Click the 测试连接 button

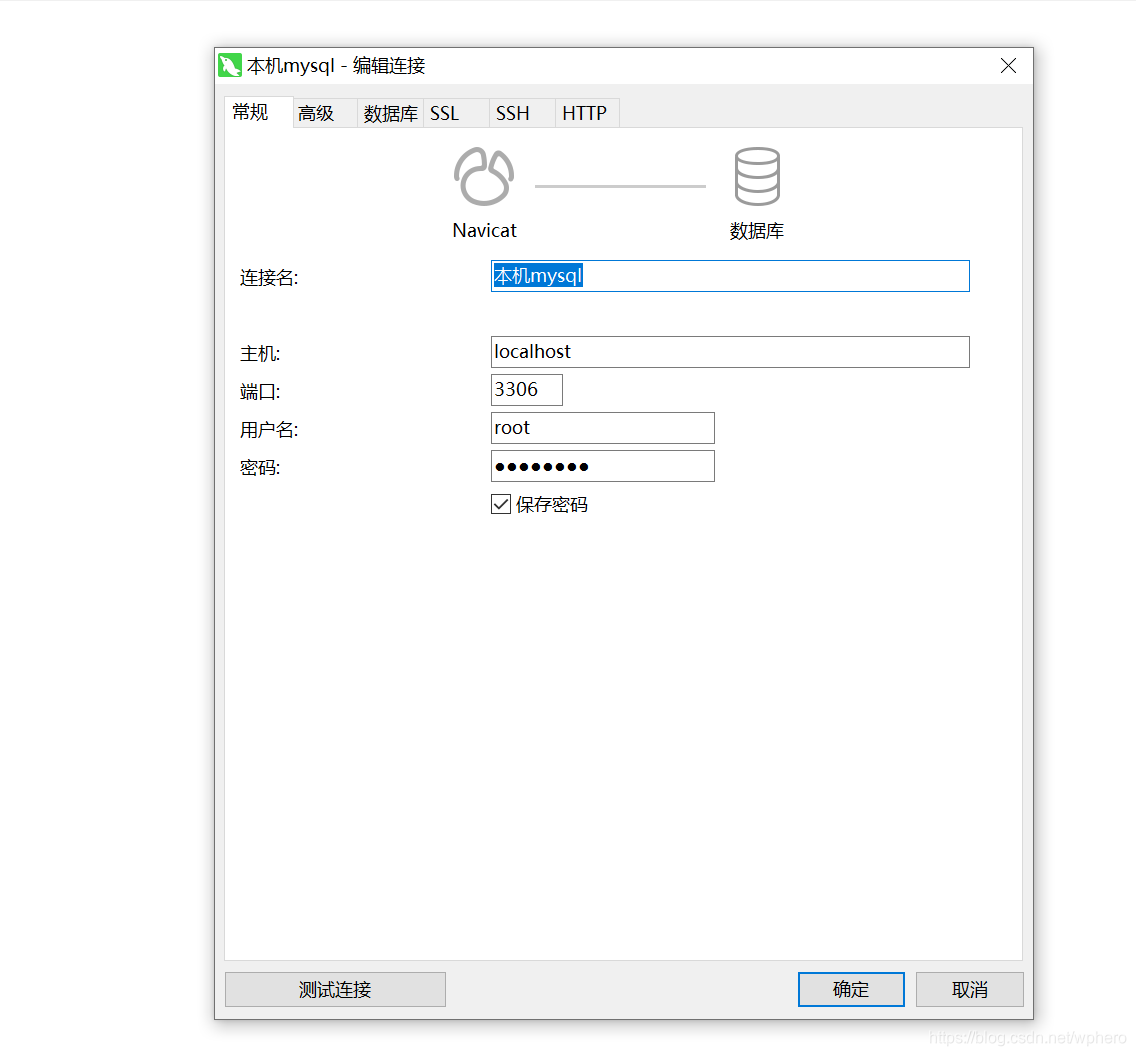point(335,989)
